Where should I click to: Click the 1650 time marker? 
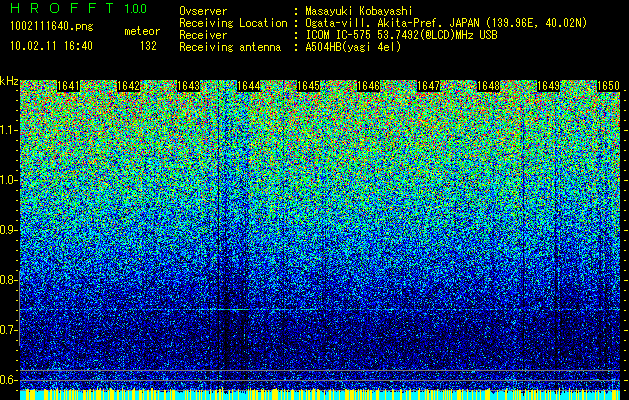coord(608,86)
